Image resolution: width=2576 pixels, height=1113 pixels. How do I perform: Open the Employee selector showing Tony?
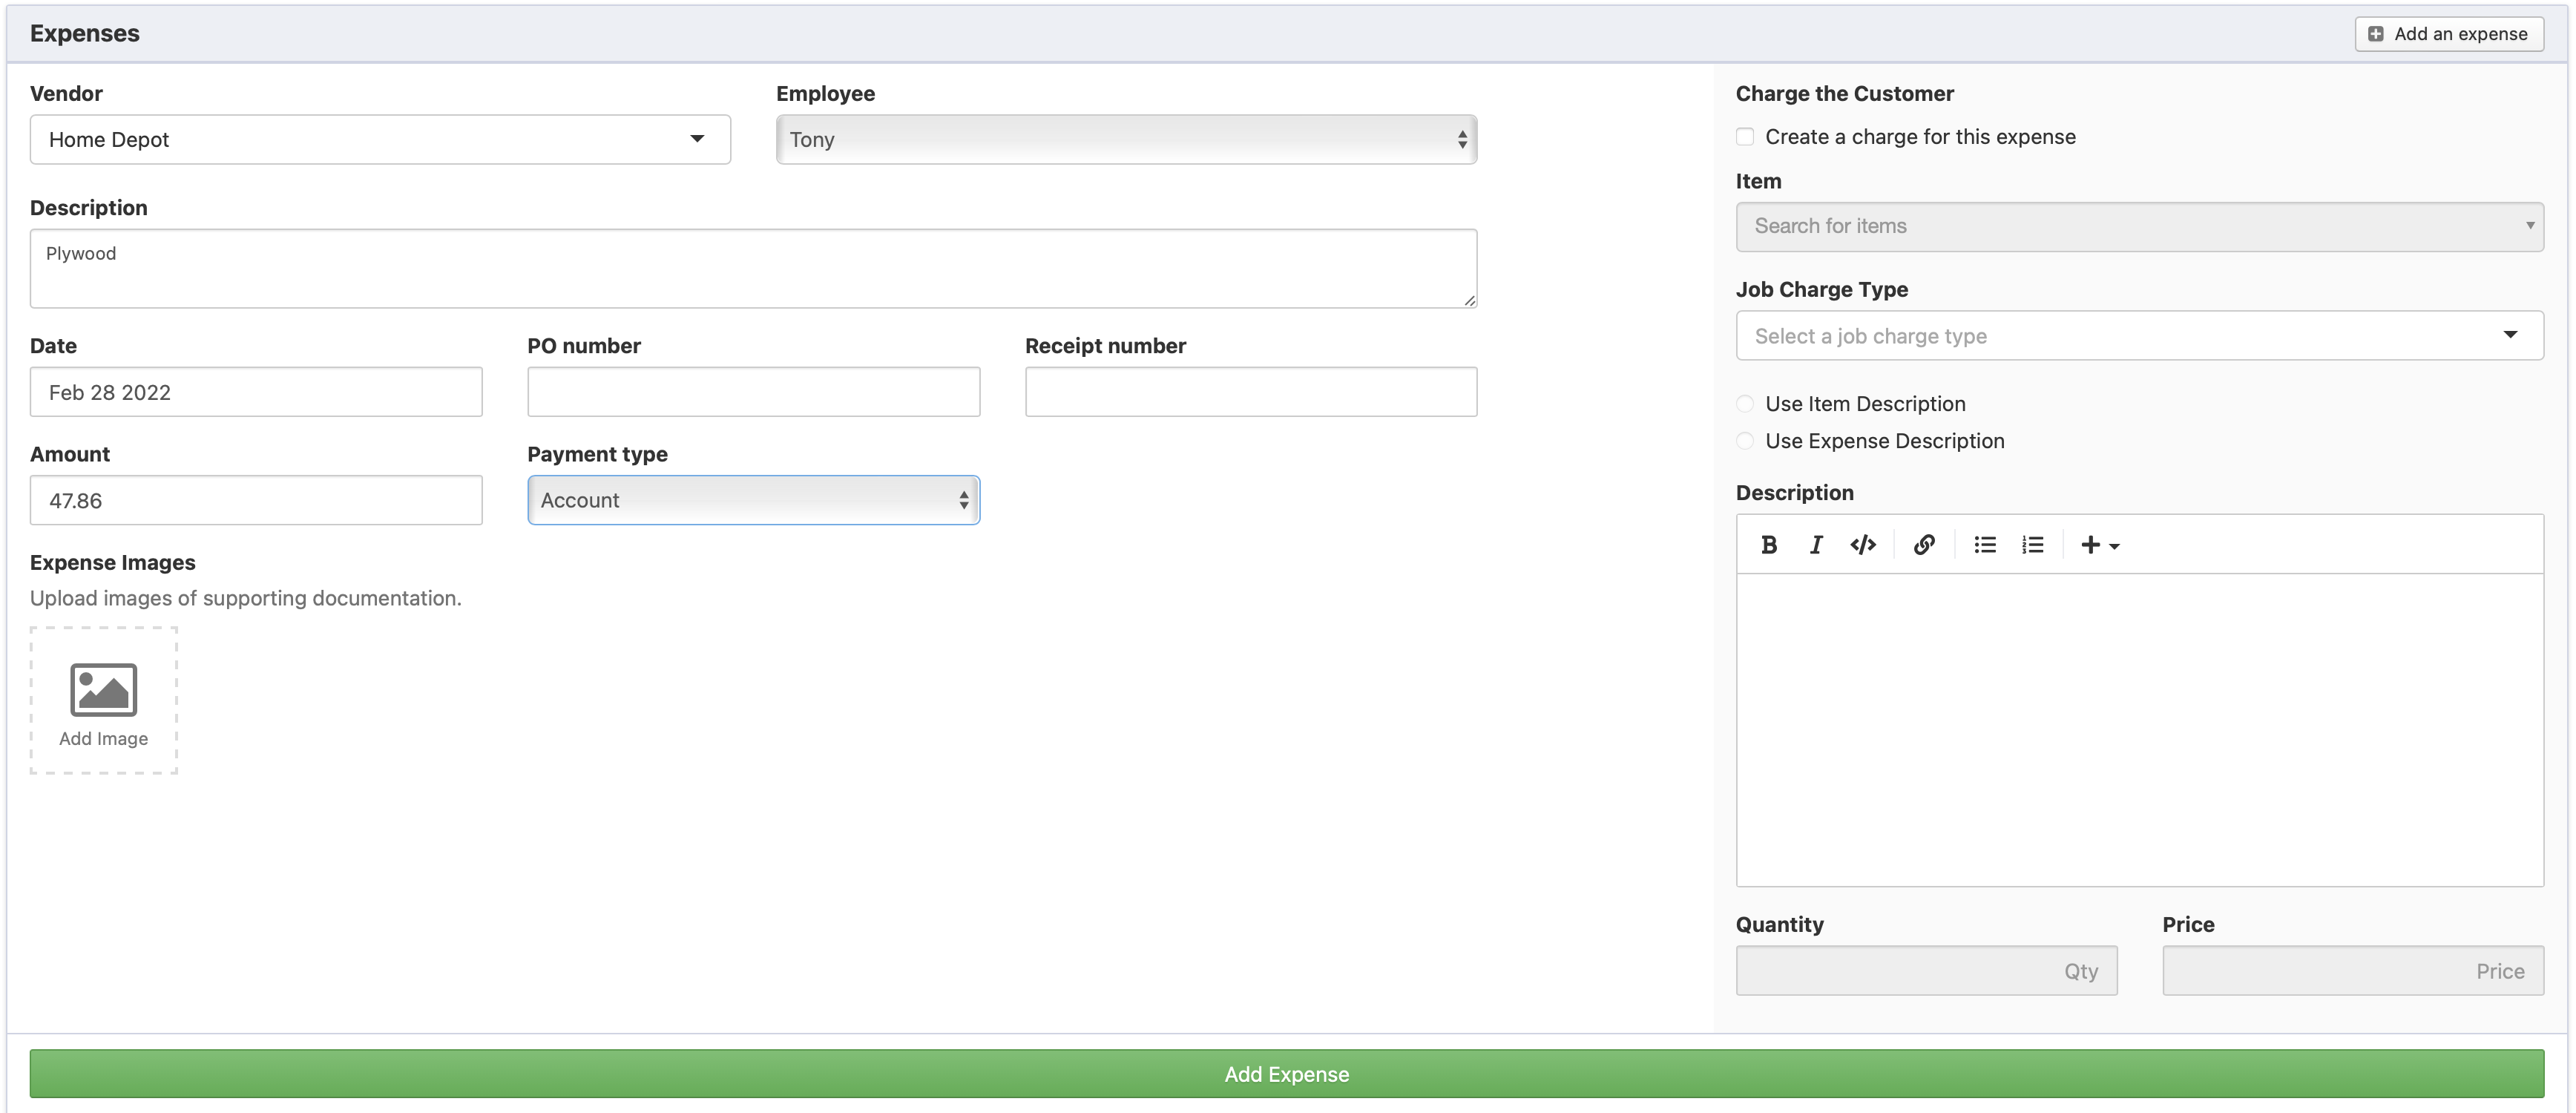[x=1126, y=140]
